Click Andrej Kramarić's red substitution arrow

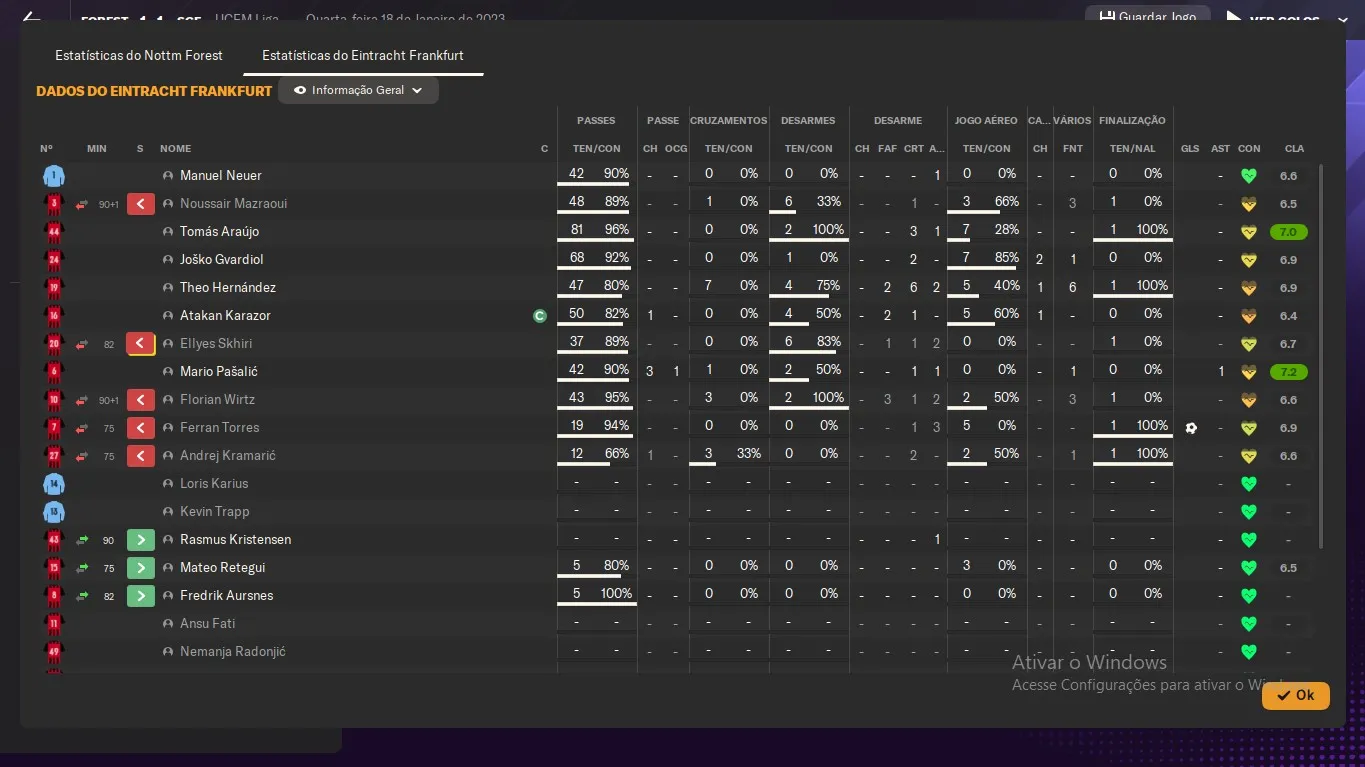(141, 456)
